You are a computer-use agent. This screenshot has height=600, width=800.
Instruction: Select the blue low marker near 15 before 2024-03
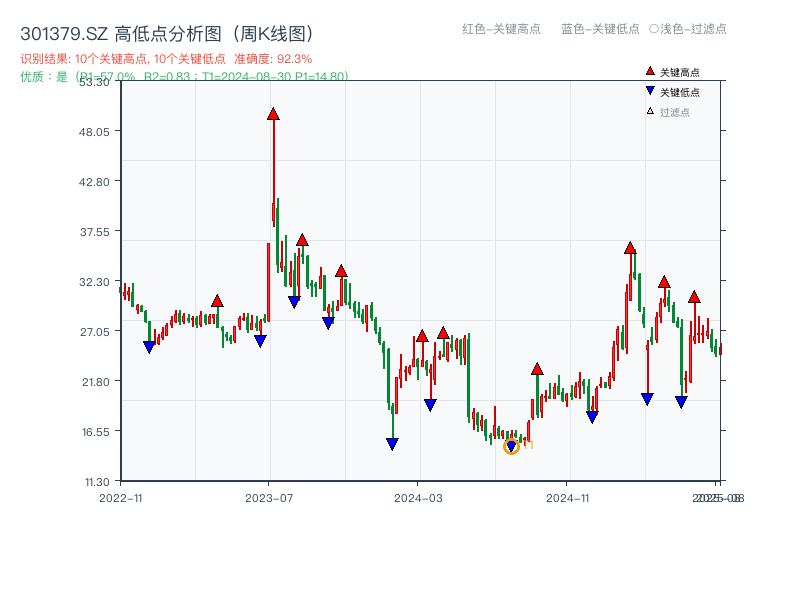click(x=392, y=444)
